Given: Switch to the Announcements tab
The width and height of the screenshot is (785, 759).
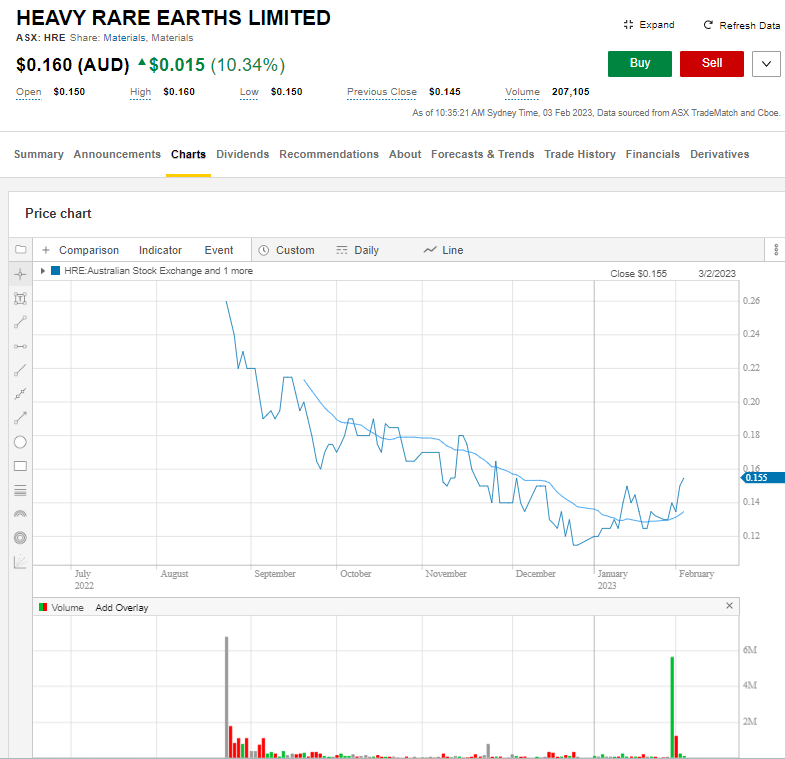Looking at the screenshot, I should [117, 154].
